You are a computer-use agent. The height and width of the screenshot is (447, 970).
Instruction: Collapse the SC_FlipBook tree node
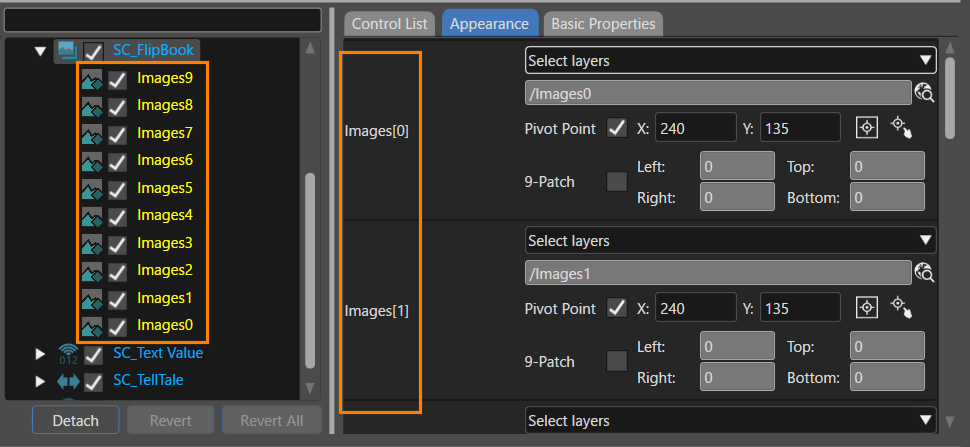[40, 51]
